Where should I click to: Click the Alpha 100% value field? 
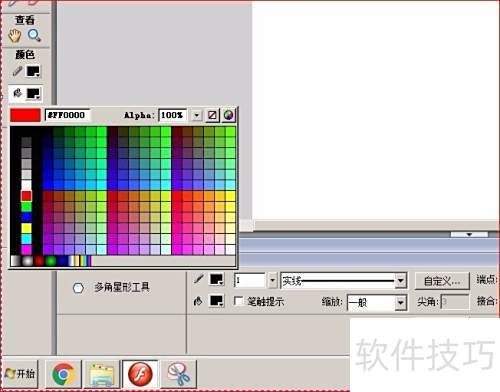coord(172,115)
